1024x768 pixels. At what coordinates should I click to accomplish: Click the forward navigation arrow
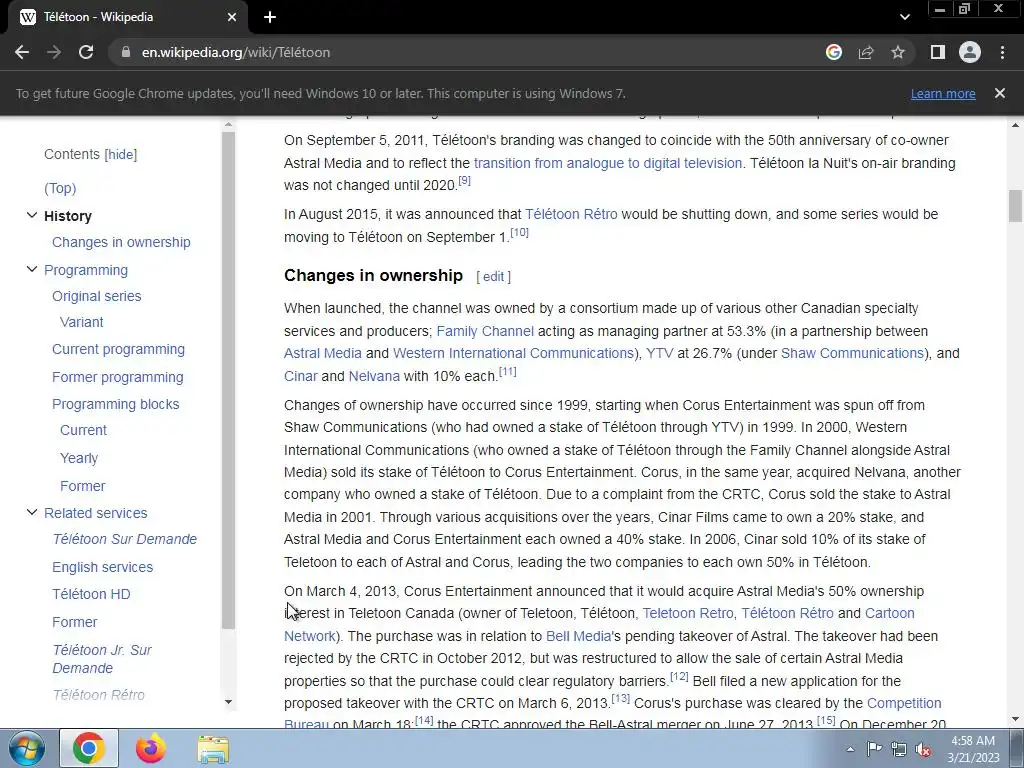coord(54,52)
